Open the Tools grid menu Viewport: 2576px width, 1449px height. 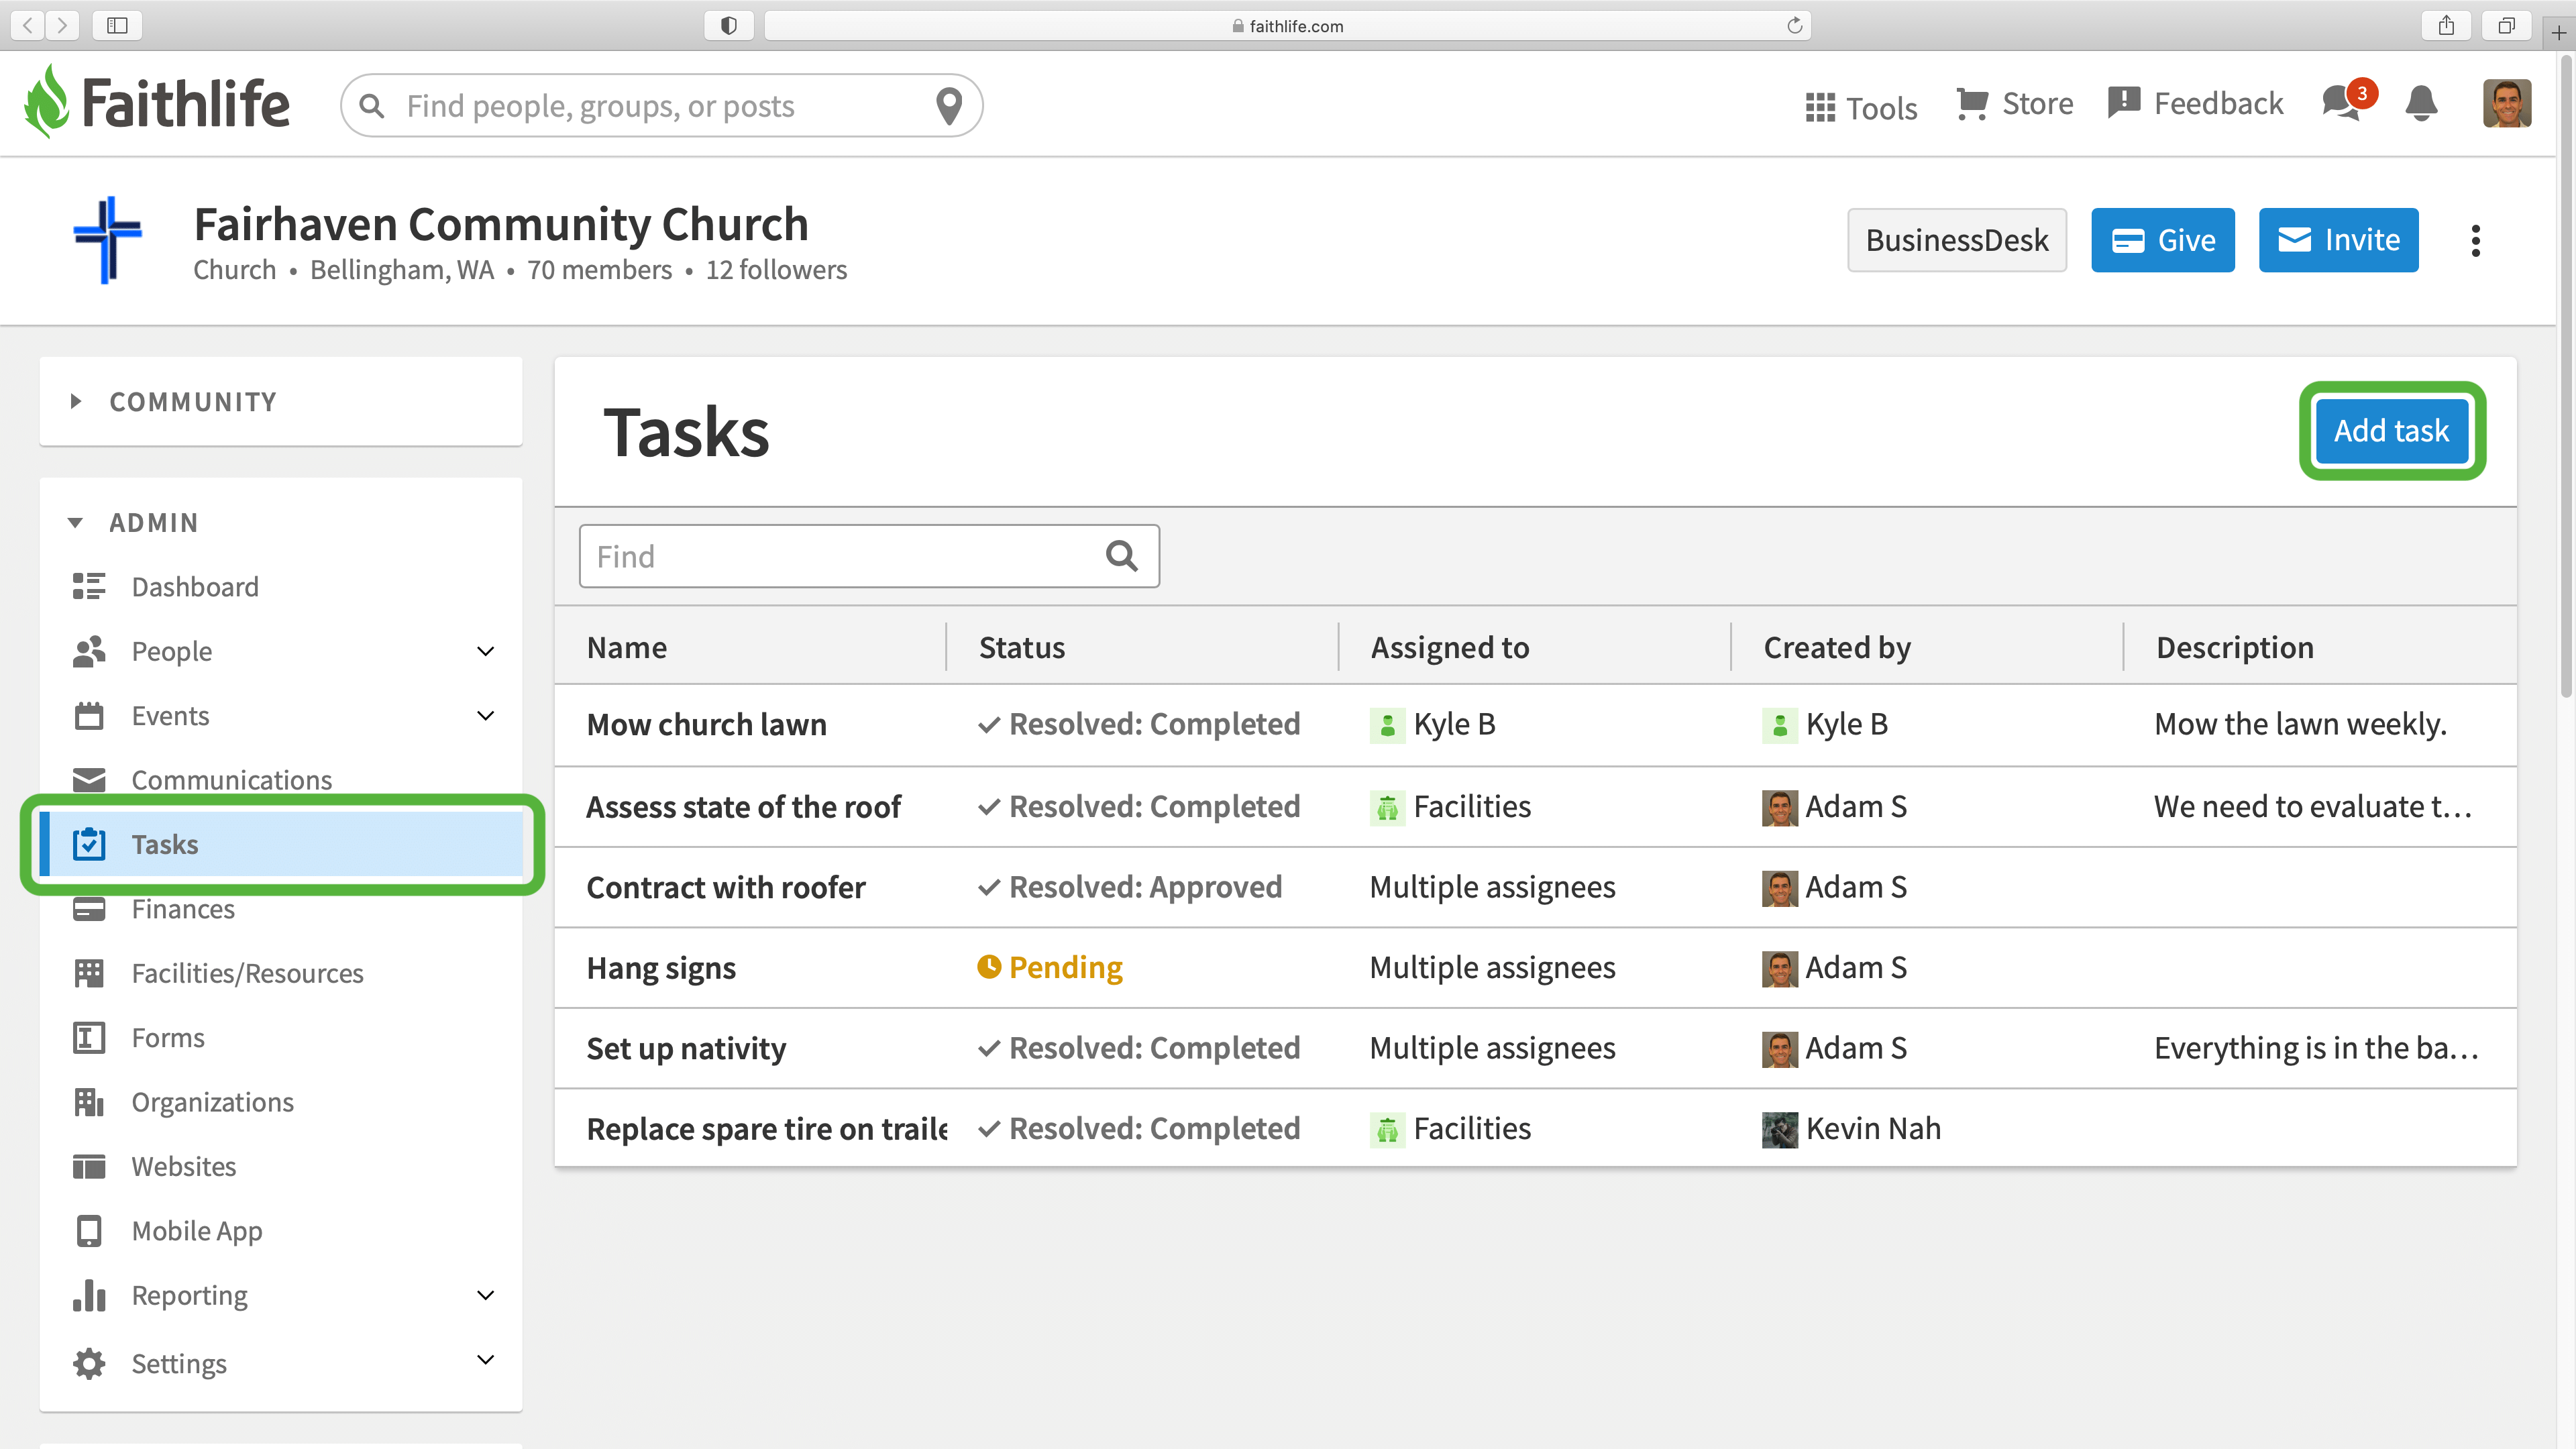(1861, 106)
